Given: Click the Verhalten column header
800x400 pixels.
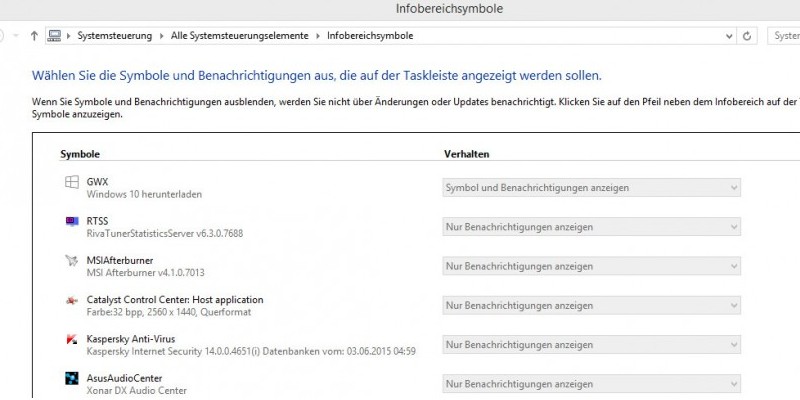Looking at the screenshot, I should coord(467,154).
